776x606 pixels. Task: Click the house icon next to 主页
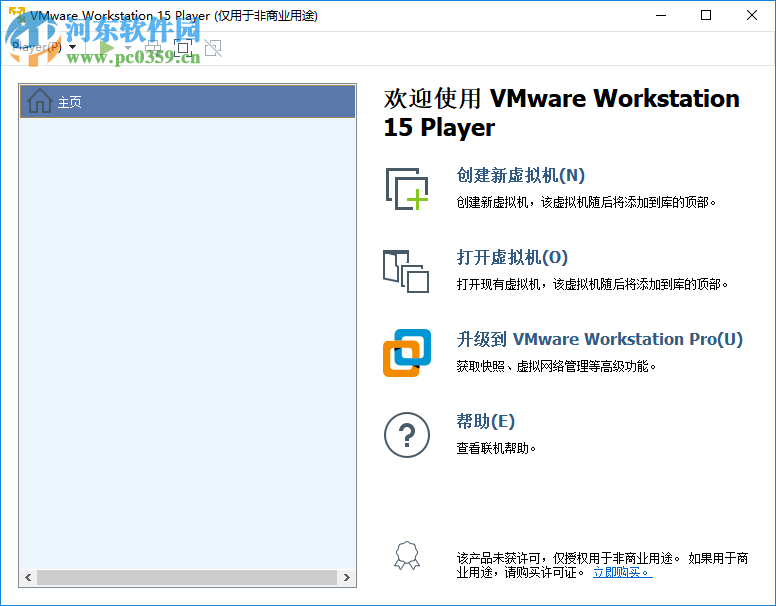click(x=40, y=101)
